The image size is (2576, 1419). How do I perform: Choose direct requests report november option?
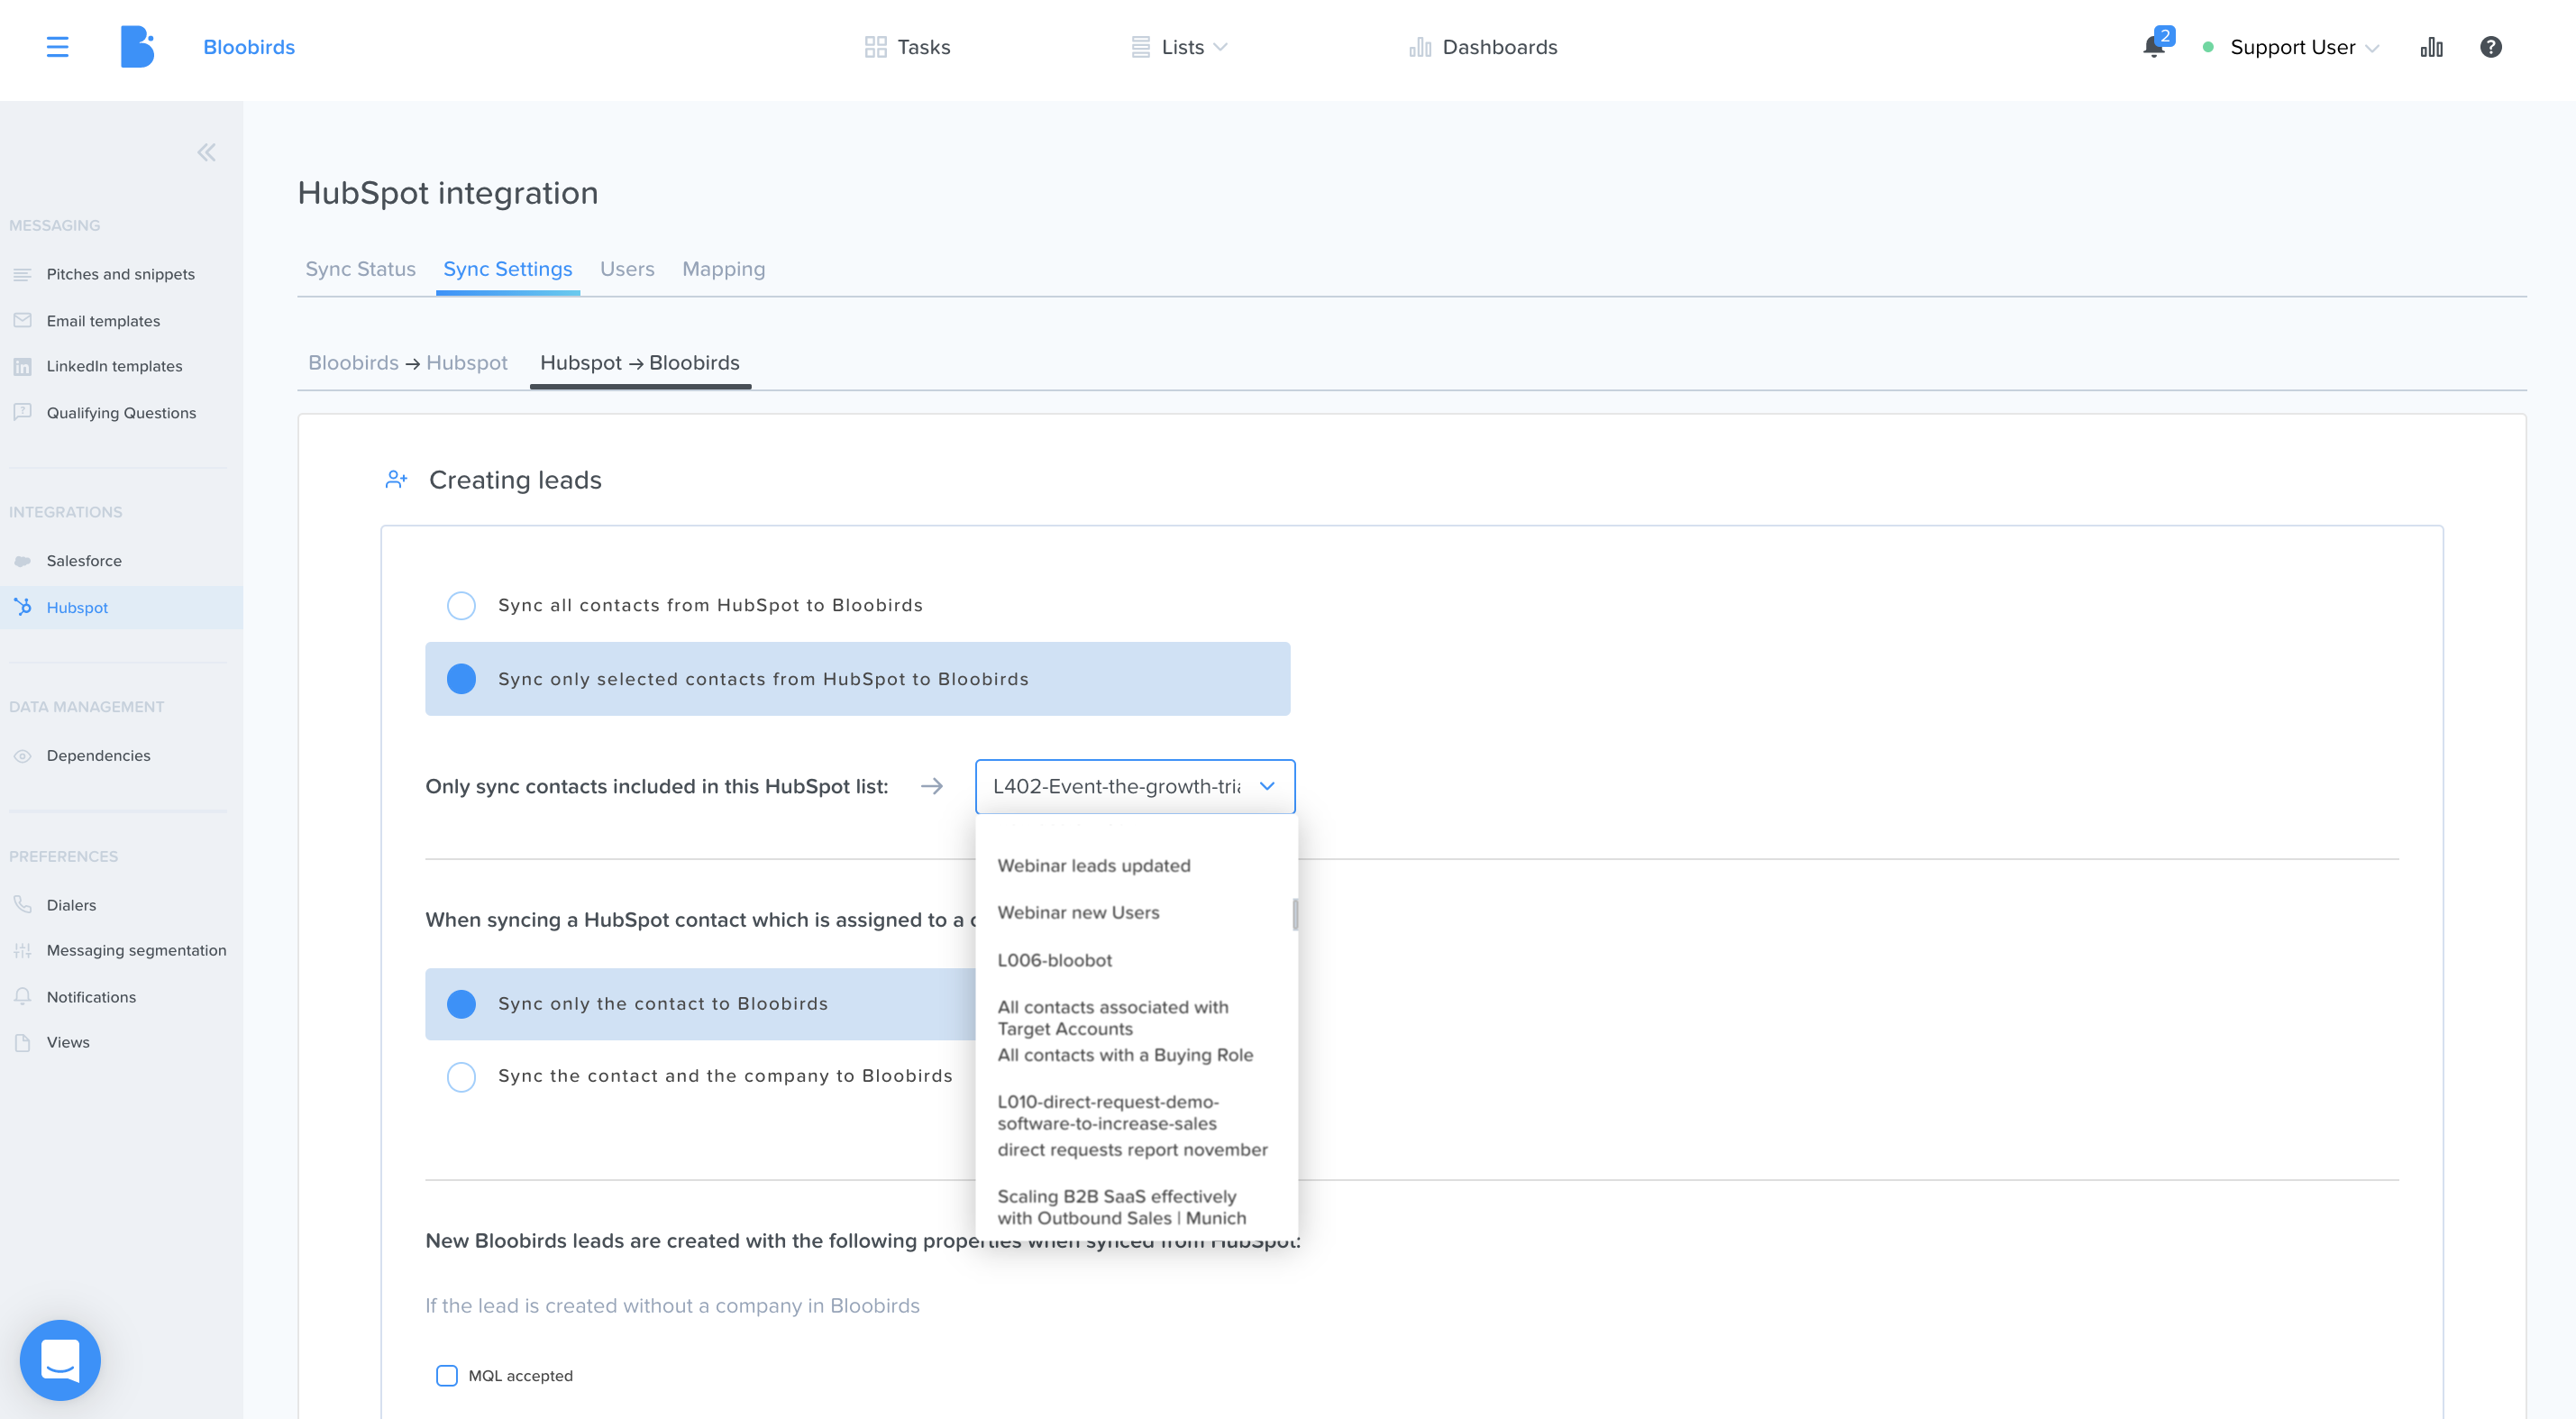click(1132, 1149)
